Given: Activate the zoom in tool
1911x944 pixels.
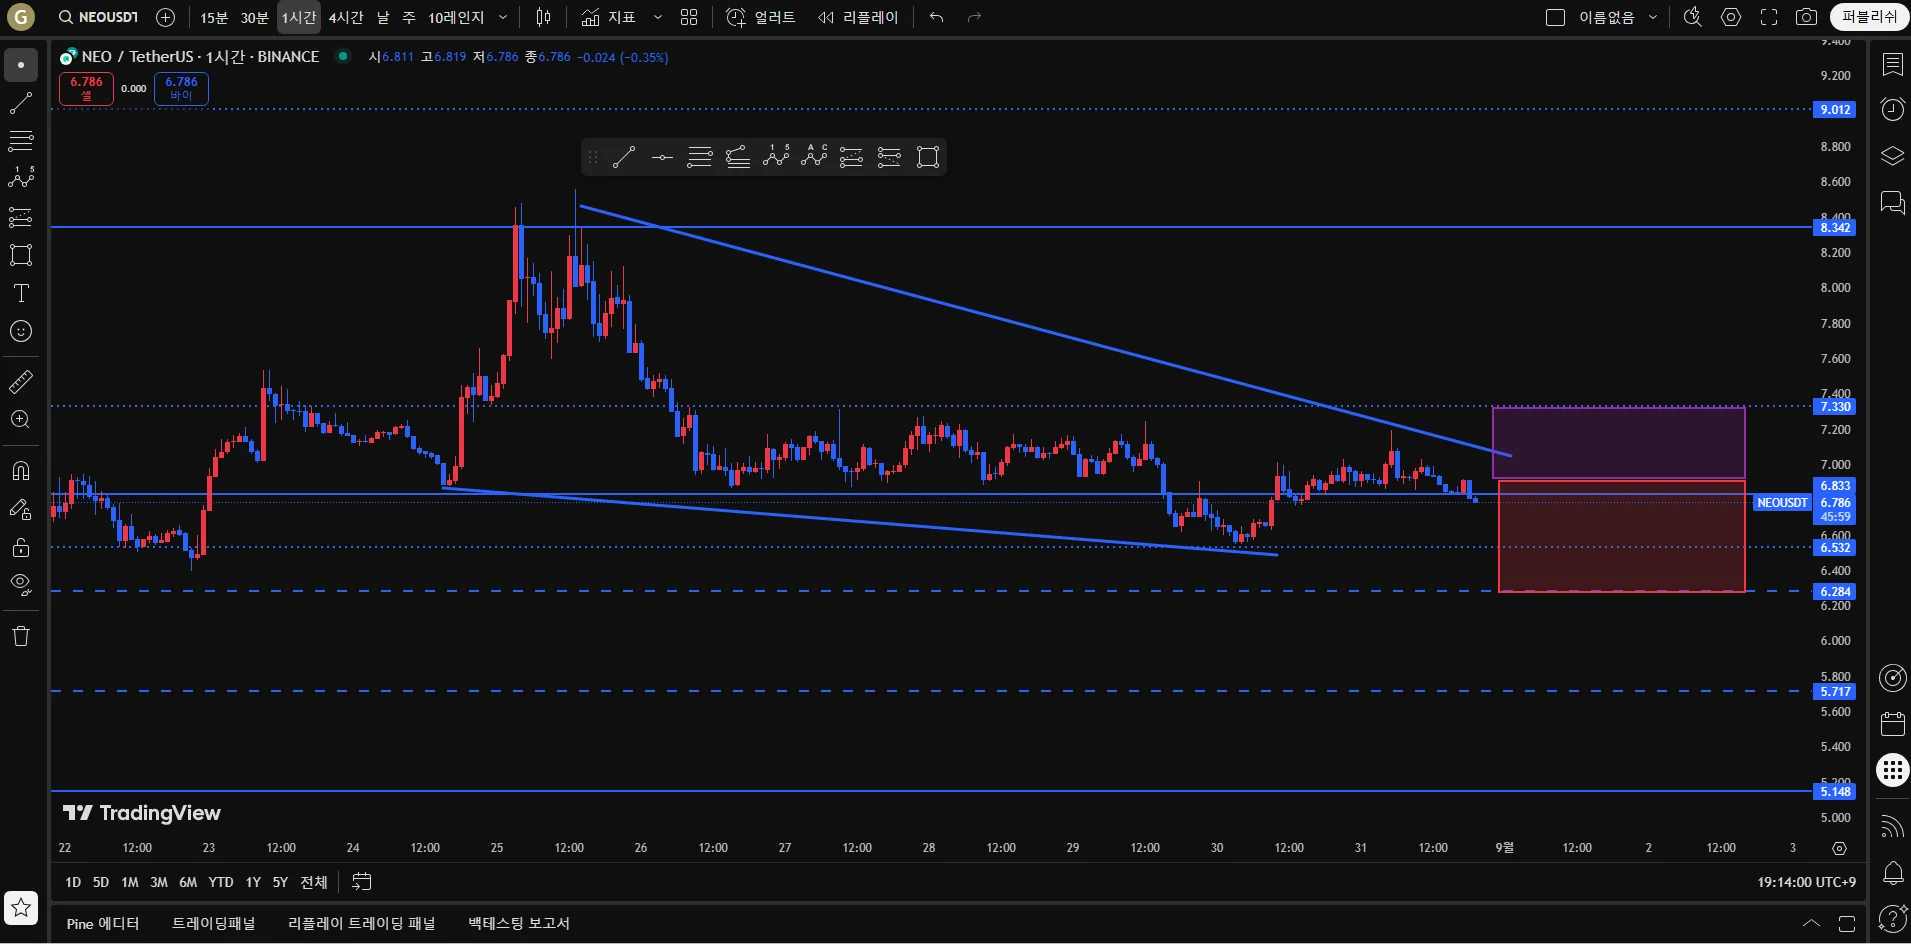Looking at the screenshot, I should (x=21, y=419).
